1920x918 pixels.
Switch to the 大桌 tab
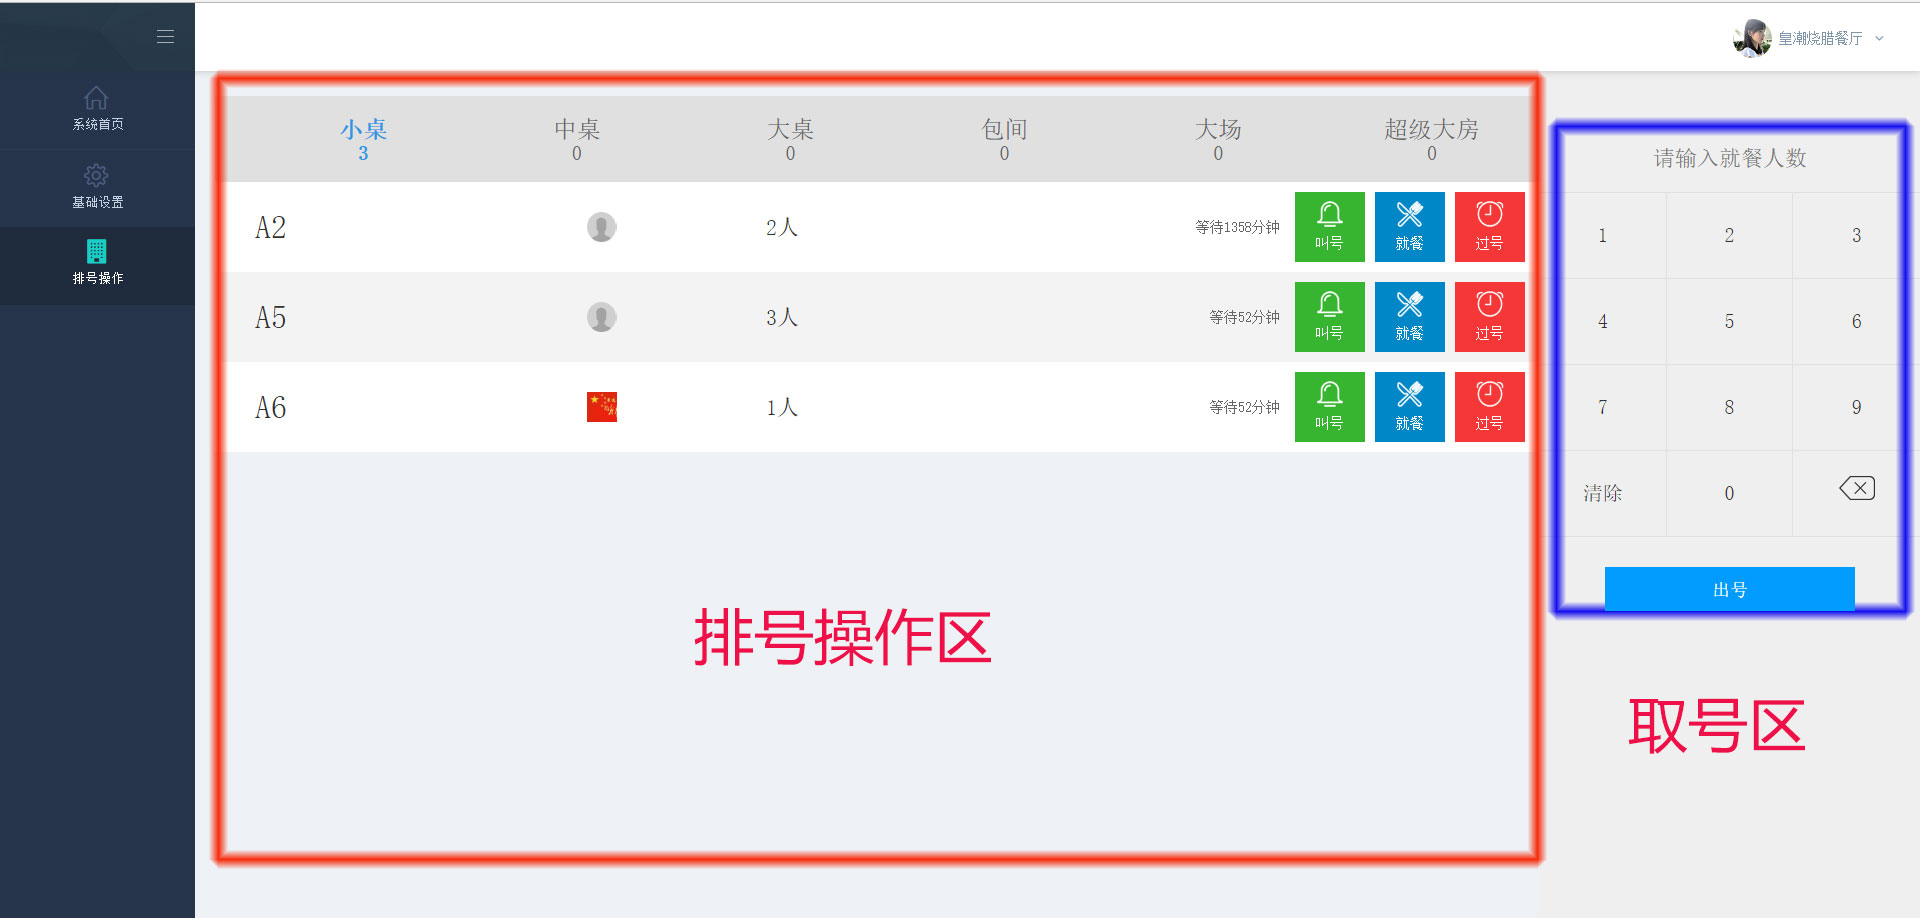point(790,139)
